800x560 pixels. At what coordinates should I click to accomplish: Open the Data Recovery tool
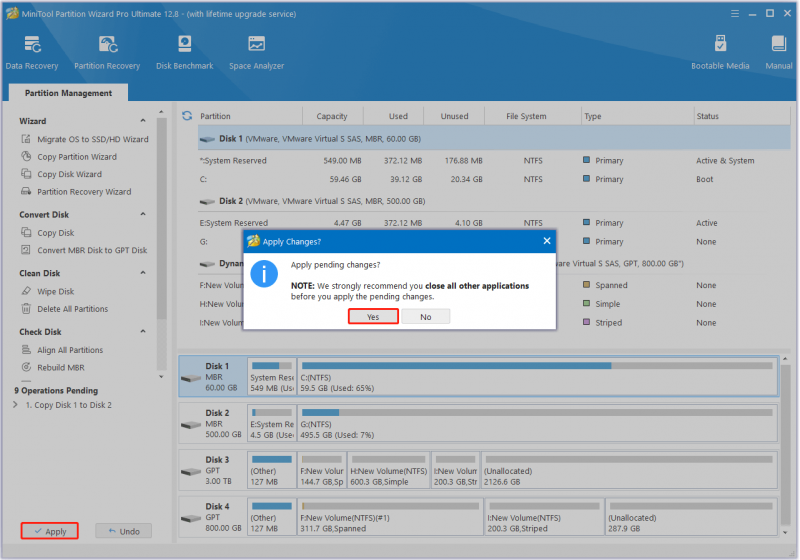point(32,52)
